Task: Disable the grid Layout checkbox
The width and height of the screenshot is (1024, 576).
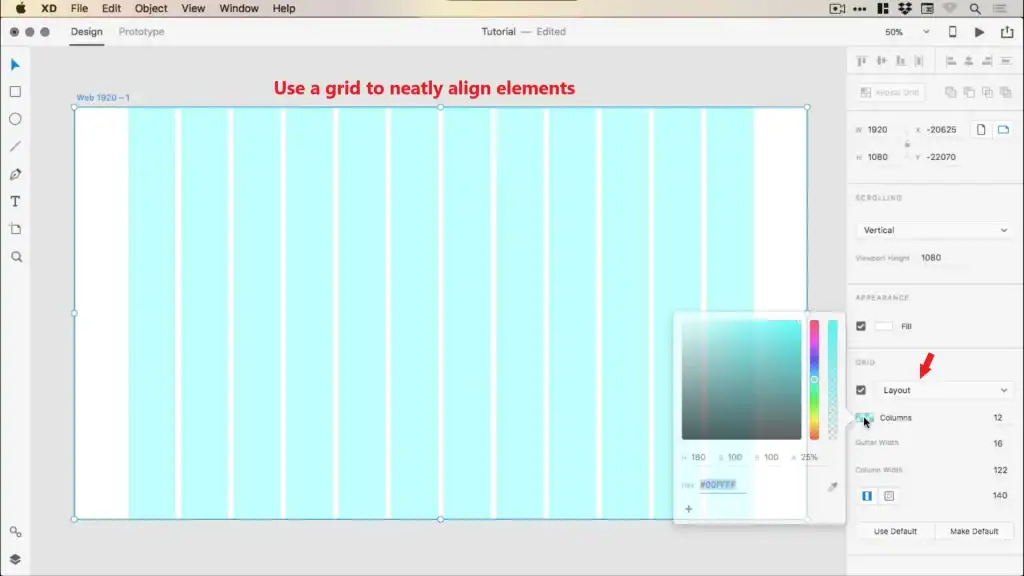Action: pyautogui.click(x=861, y=390)
